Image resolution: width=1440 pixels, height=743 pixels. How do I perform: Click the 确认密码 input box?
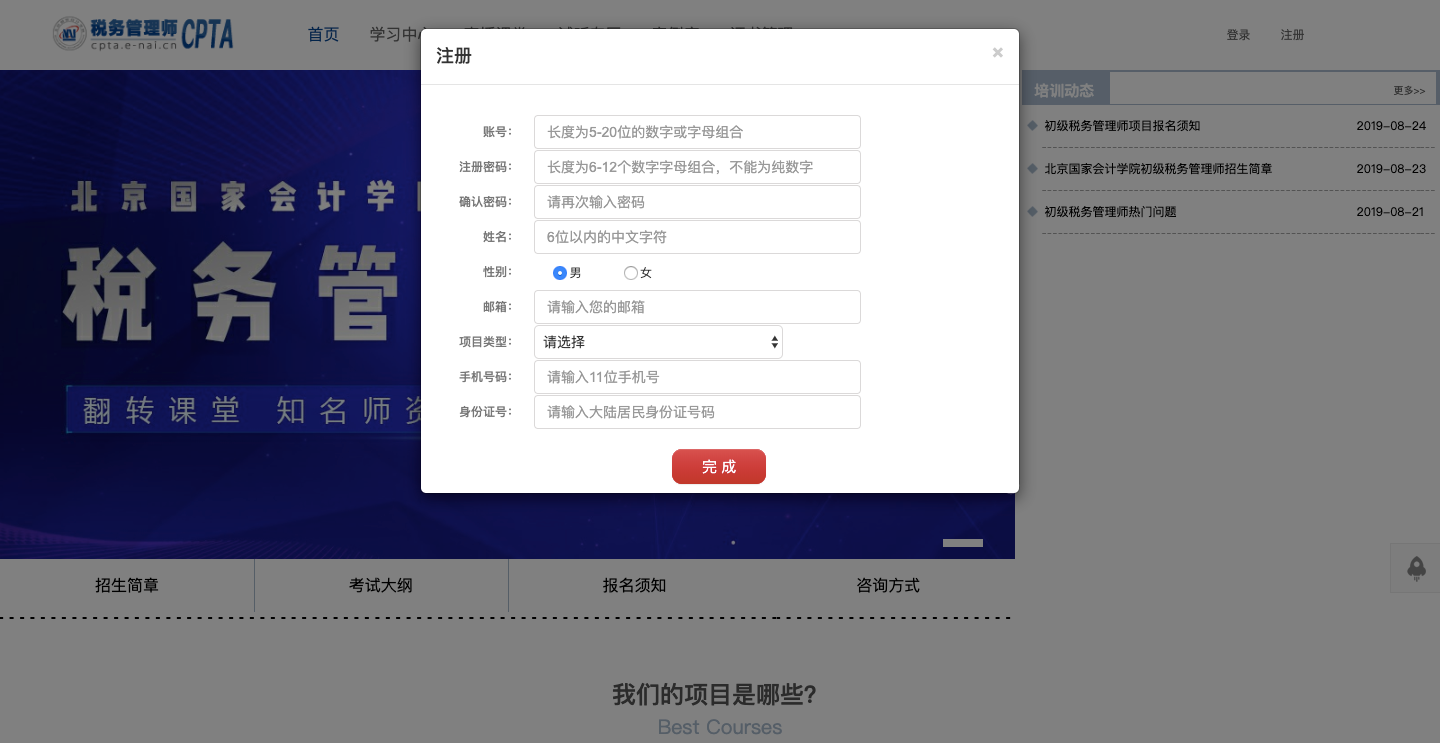pos(697,202)
